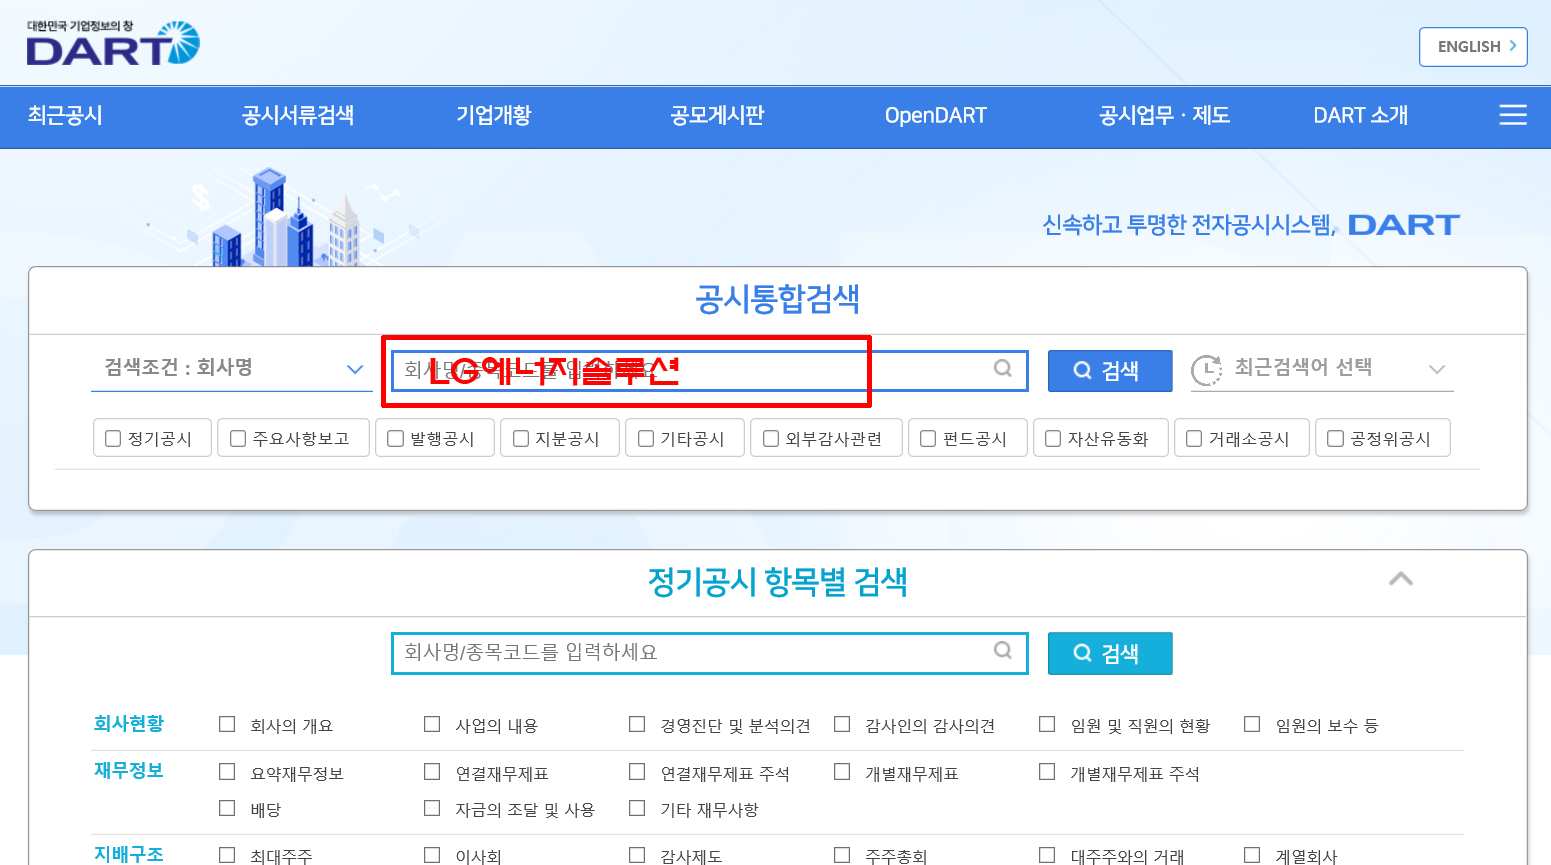Check the 발행공시 filter
1551x865 pixels.
click(x=395, y=438)
